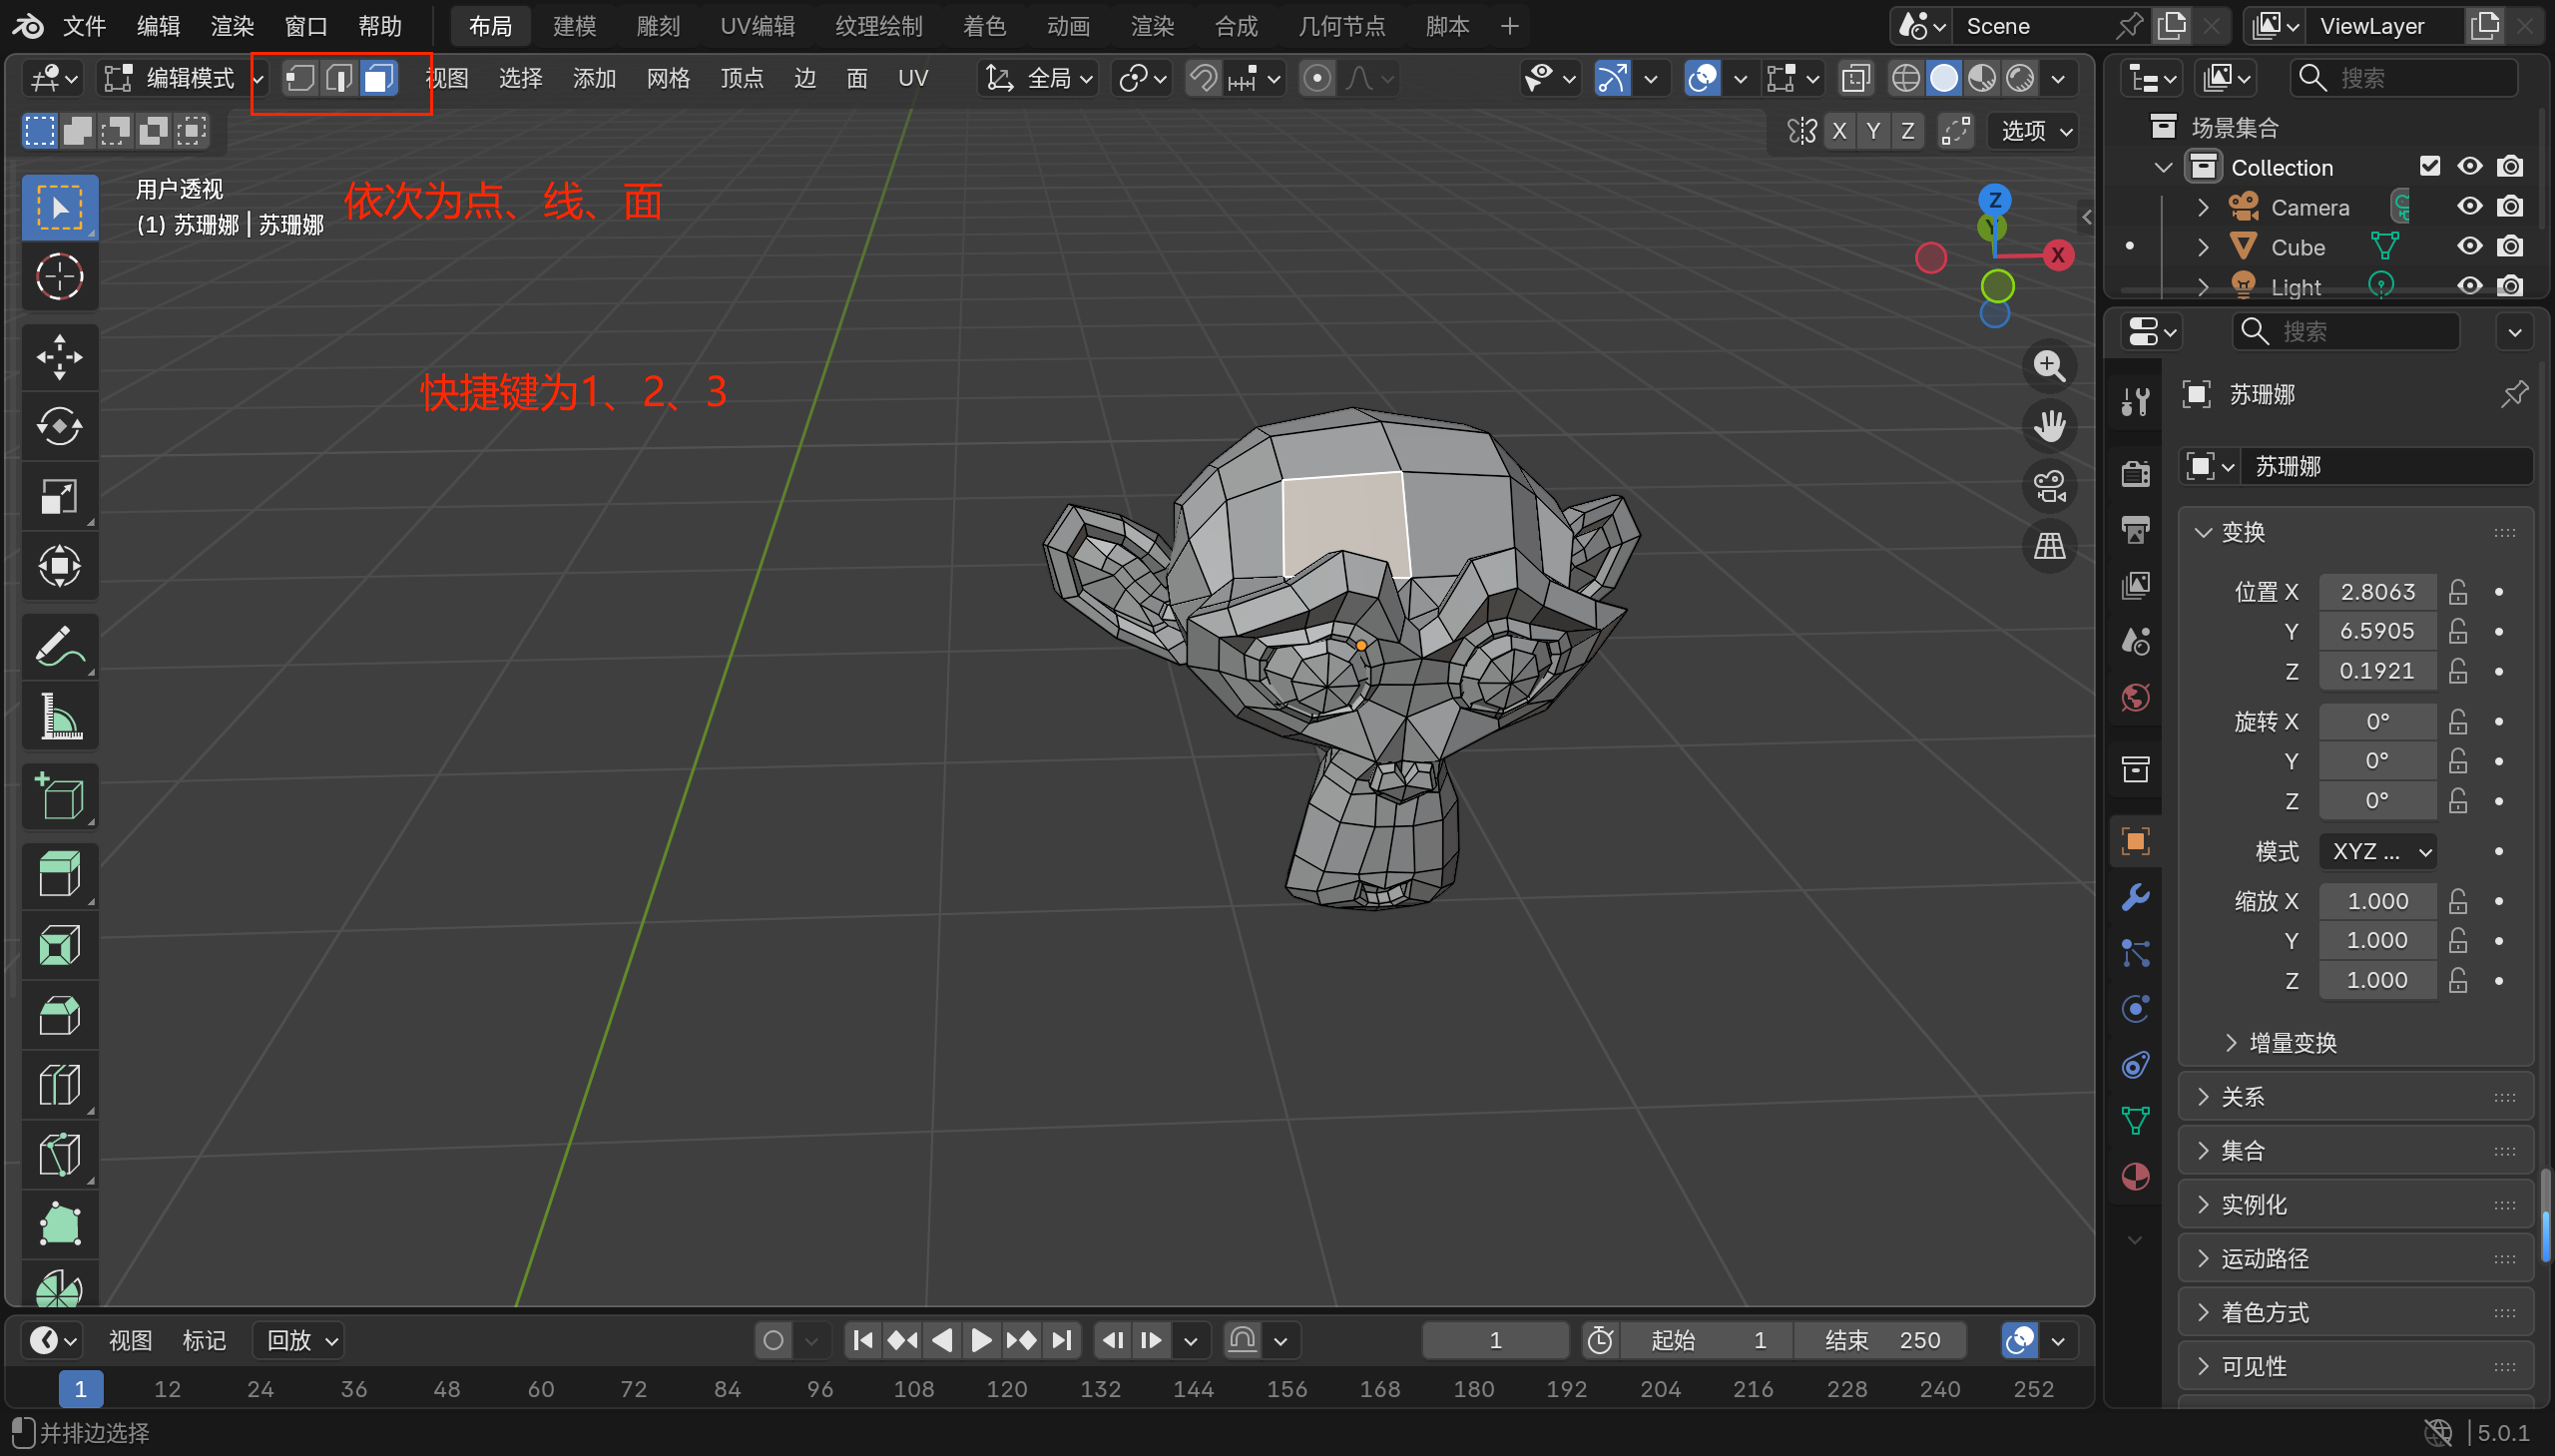Screen dimensions: 2555x1456
Task: Toggle camera view in viewport
Action: 2049,487
